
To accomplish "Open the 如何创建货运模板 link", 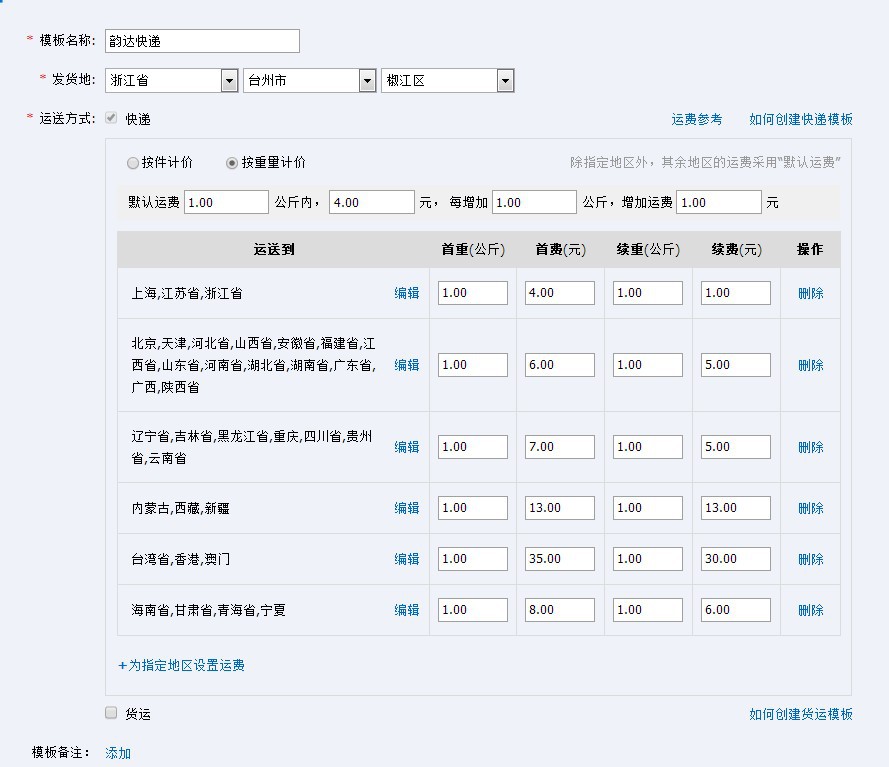I will [801, 714].
